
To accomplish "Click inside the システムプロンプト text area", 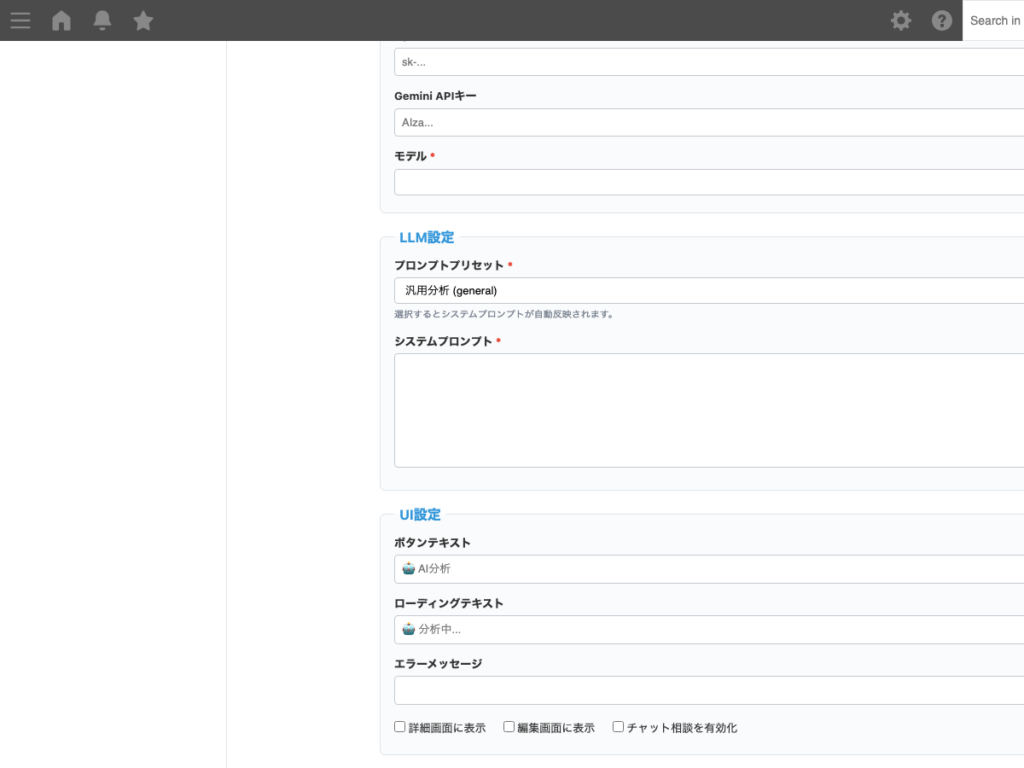I will pos(700,410).
